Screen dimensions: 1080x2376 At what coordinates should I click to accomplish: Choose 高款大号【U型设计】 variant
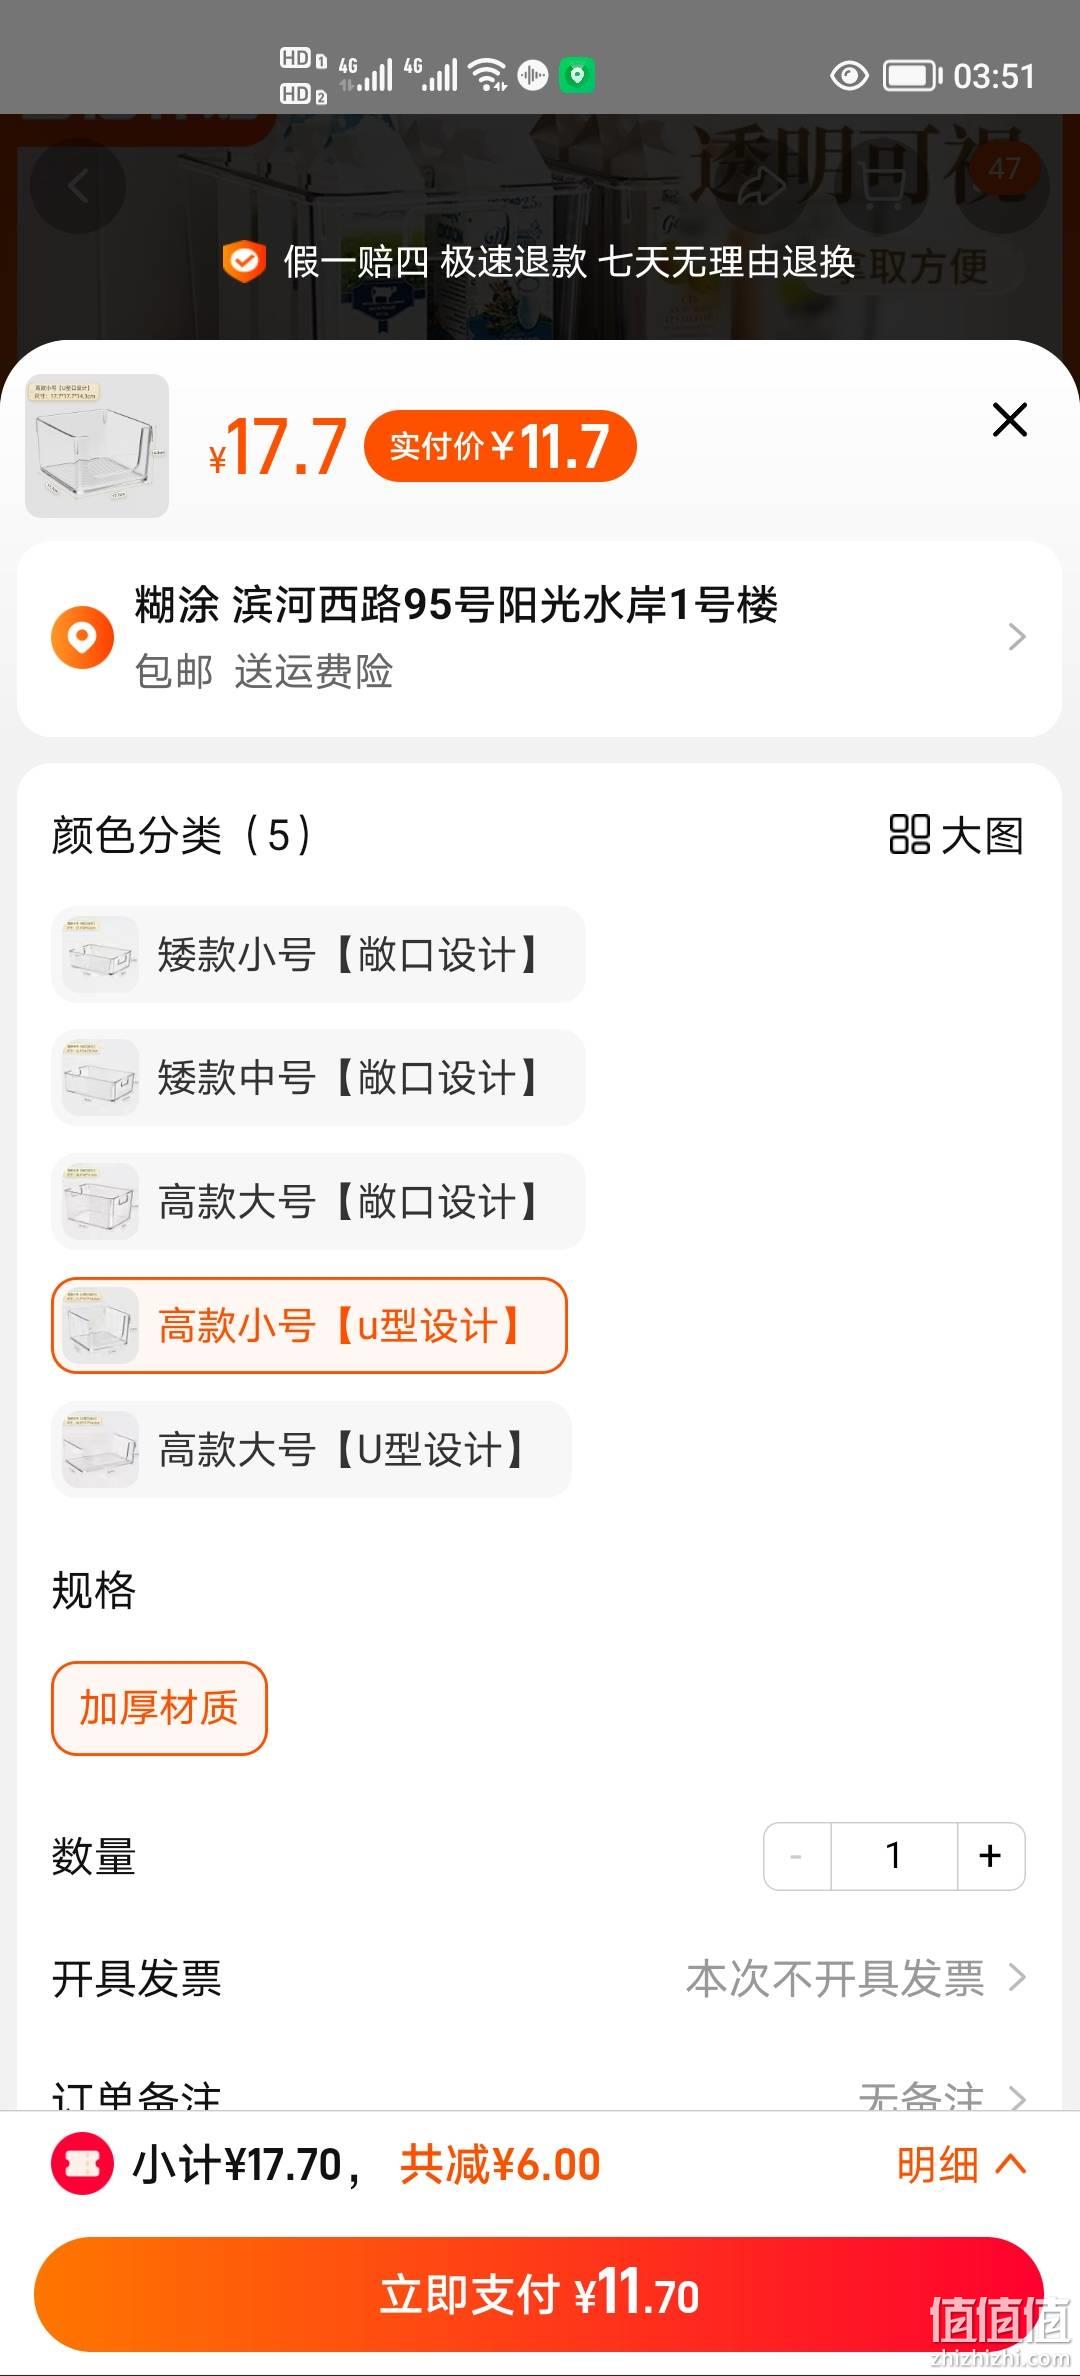(311, 1450)
